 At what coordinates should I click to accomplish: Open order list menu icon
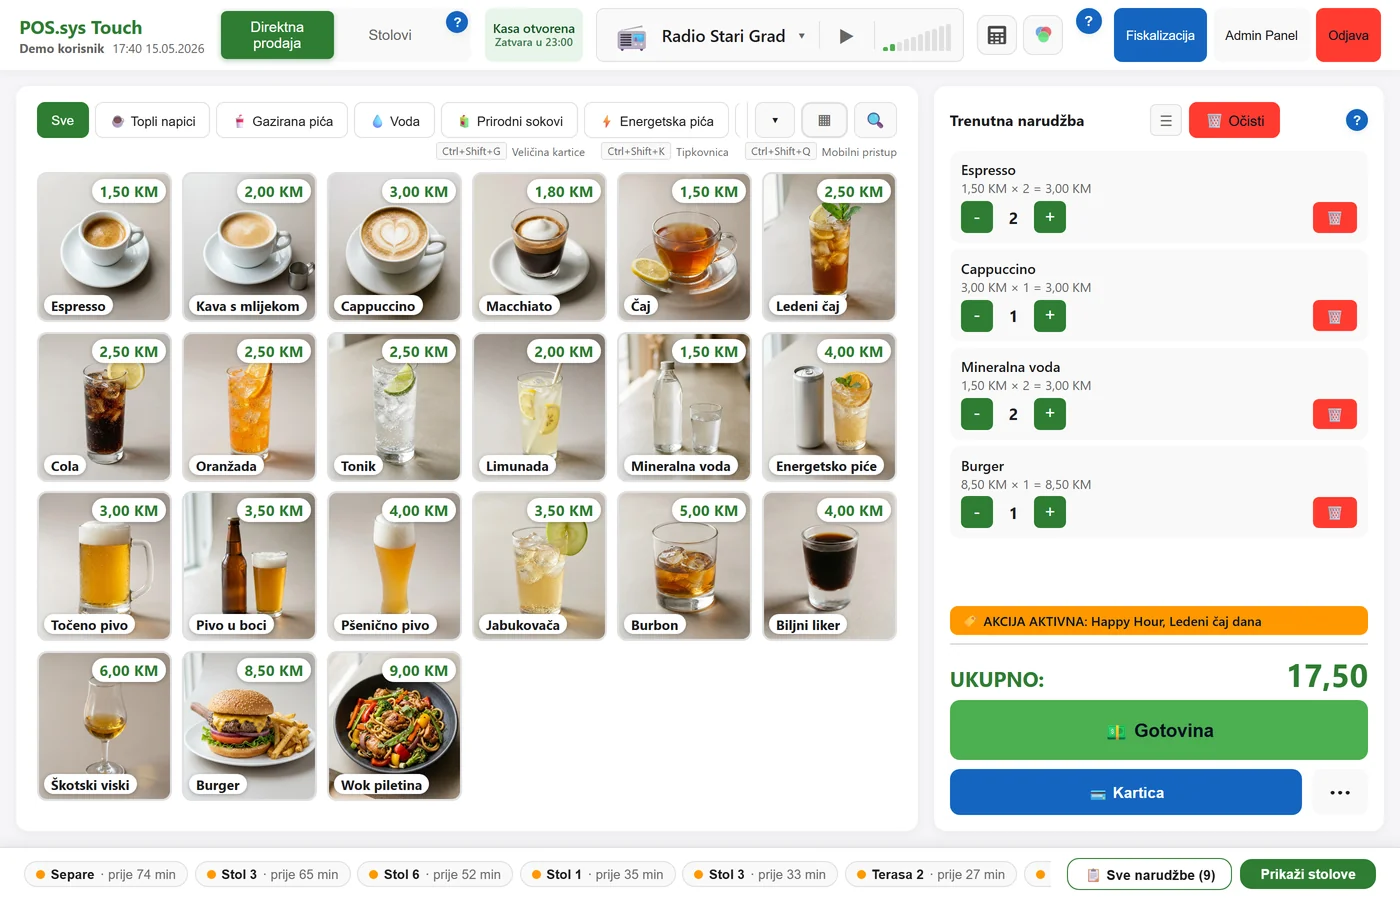1166,121
